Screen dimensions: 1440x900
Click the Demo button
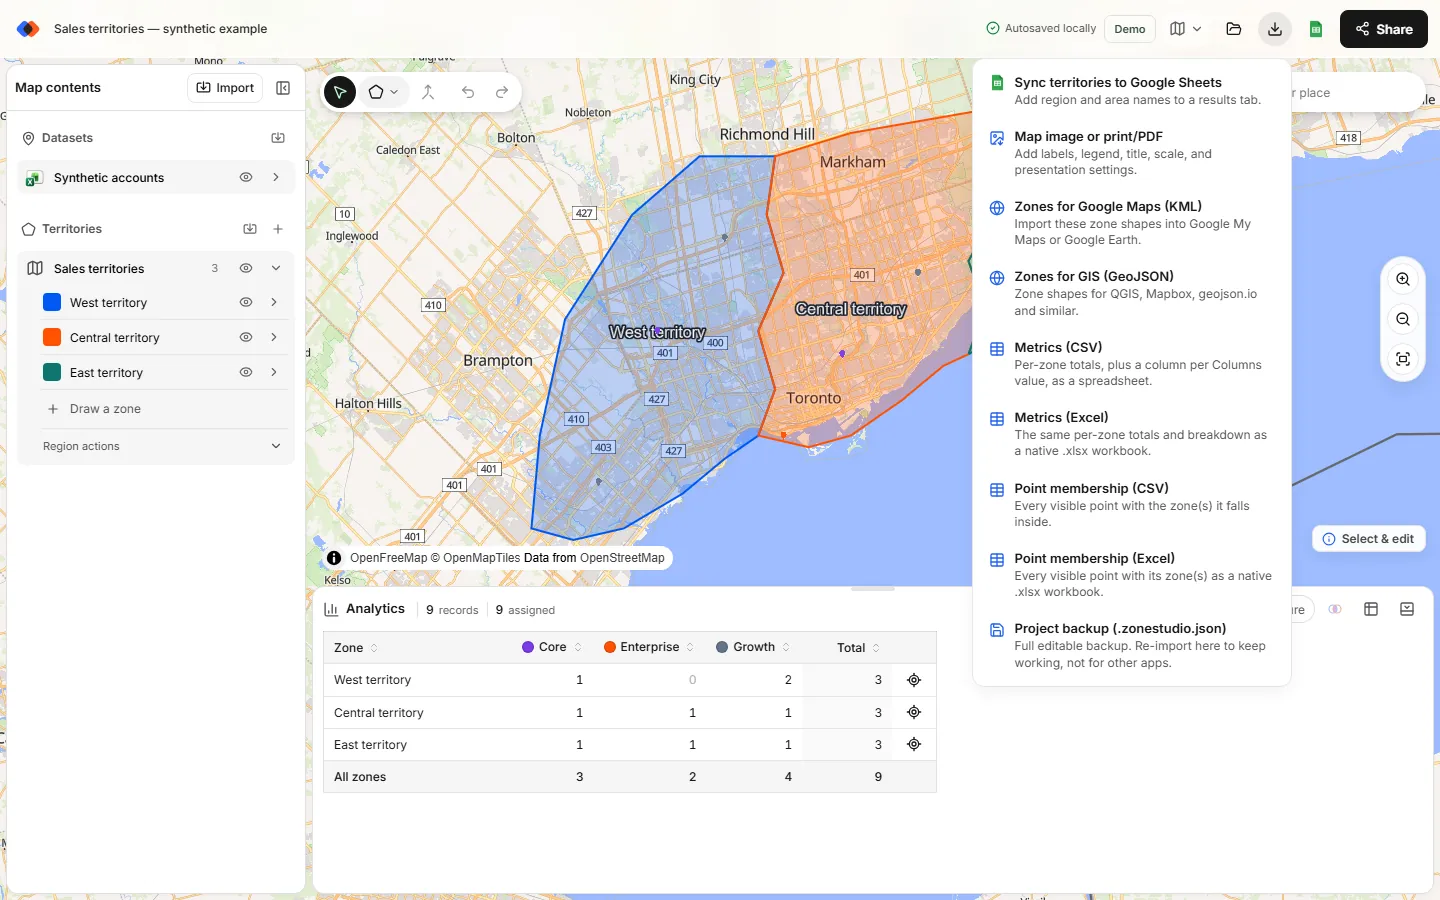1130,29
